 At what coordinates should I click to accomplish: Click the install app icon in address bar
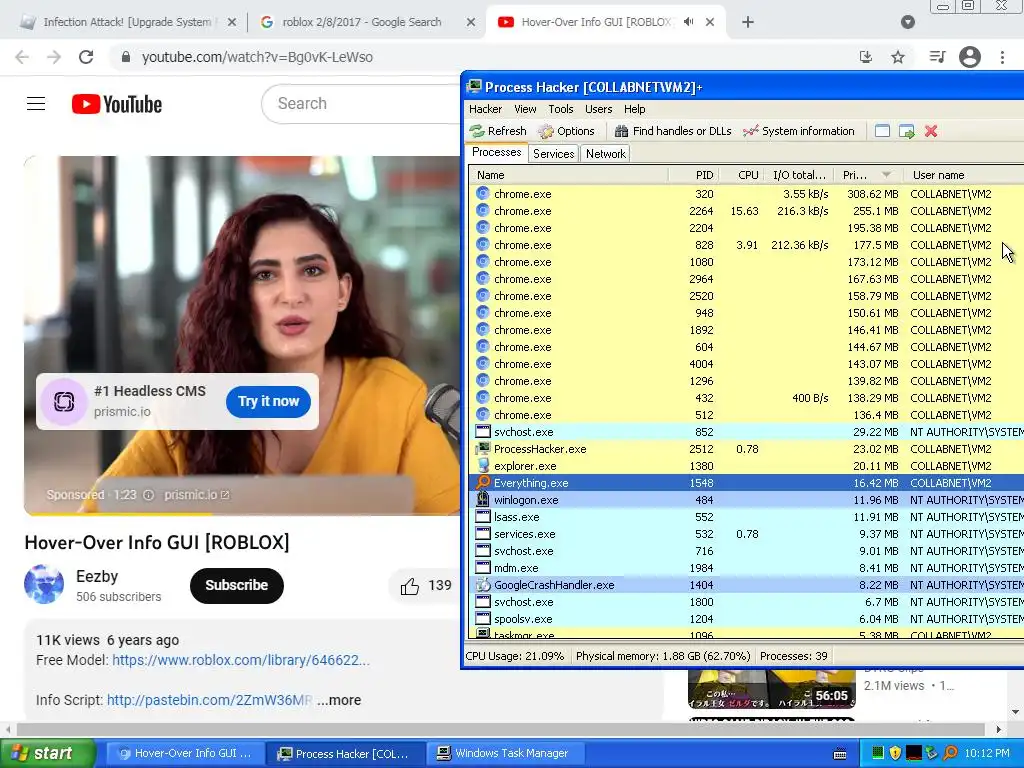866,57
